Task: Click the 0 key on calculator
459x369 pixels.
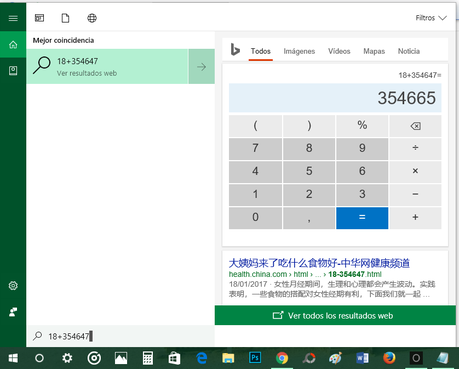Action: pos(255,218)
